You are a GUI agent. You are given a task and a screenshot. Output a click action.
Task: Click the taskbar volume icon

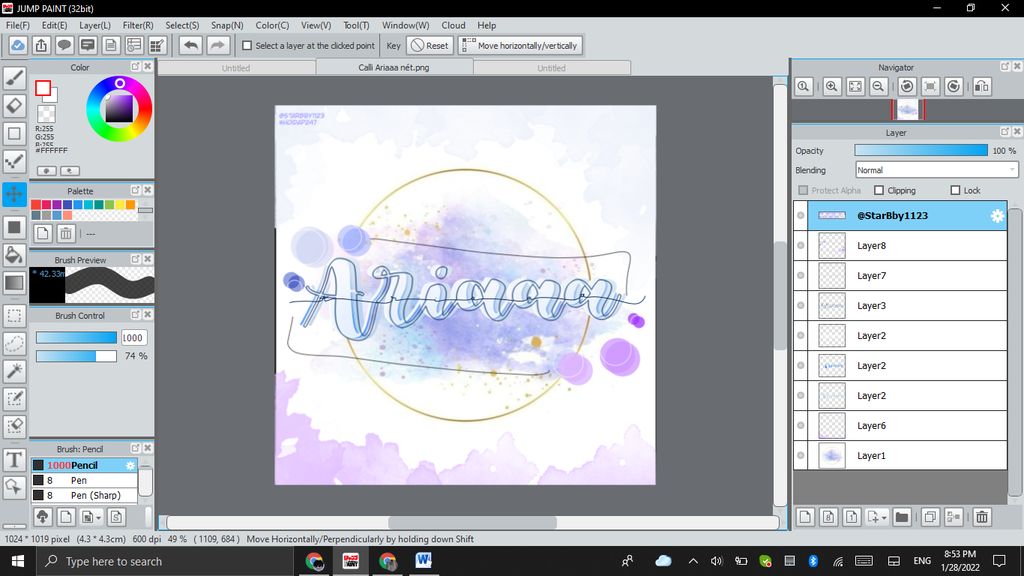pyautogui.click(x=716, y=561)
